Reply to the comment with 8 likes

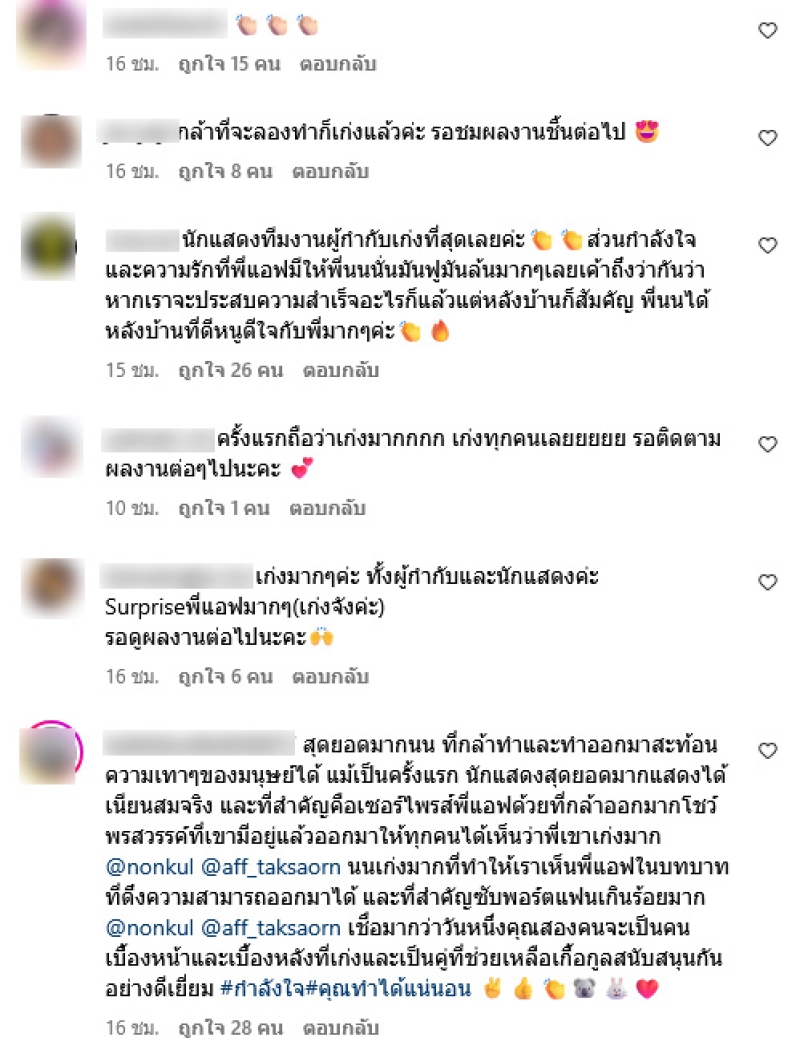tap(331, 171)
